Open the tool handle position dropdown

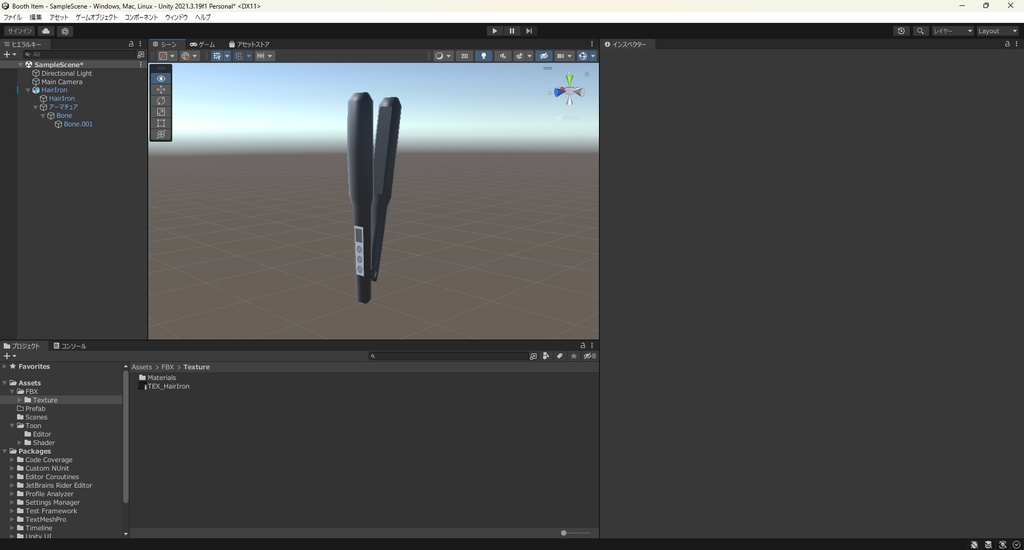tap(167, 56)
